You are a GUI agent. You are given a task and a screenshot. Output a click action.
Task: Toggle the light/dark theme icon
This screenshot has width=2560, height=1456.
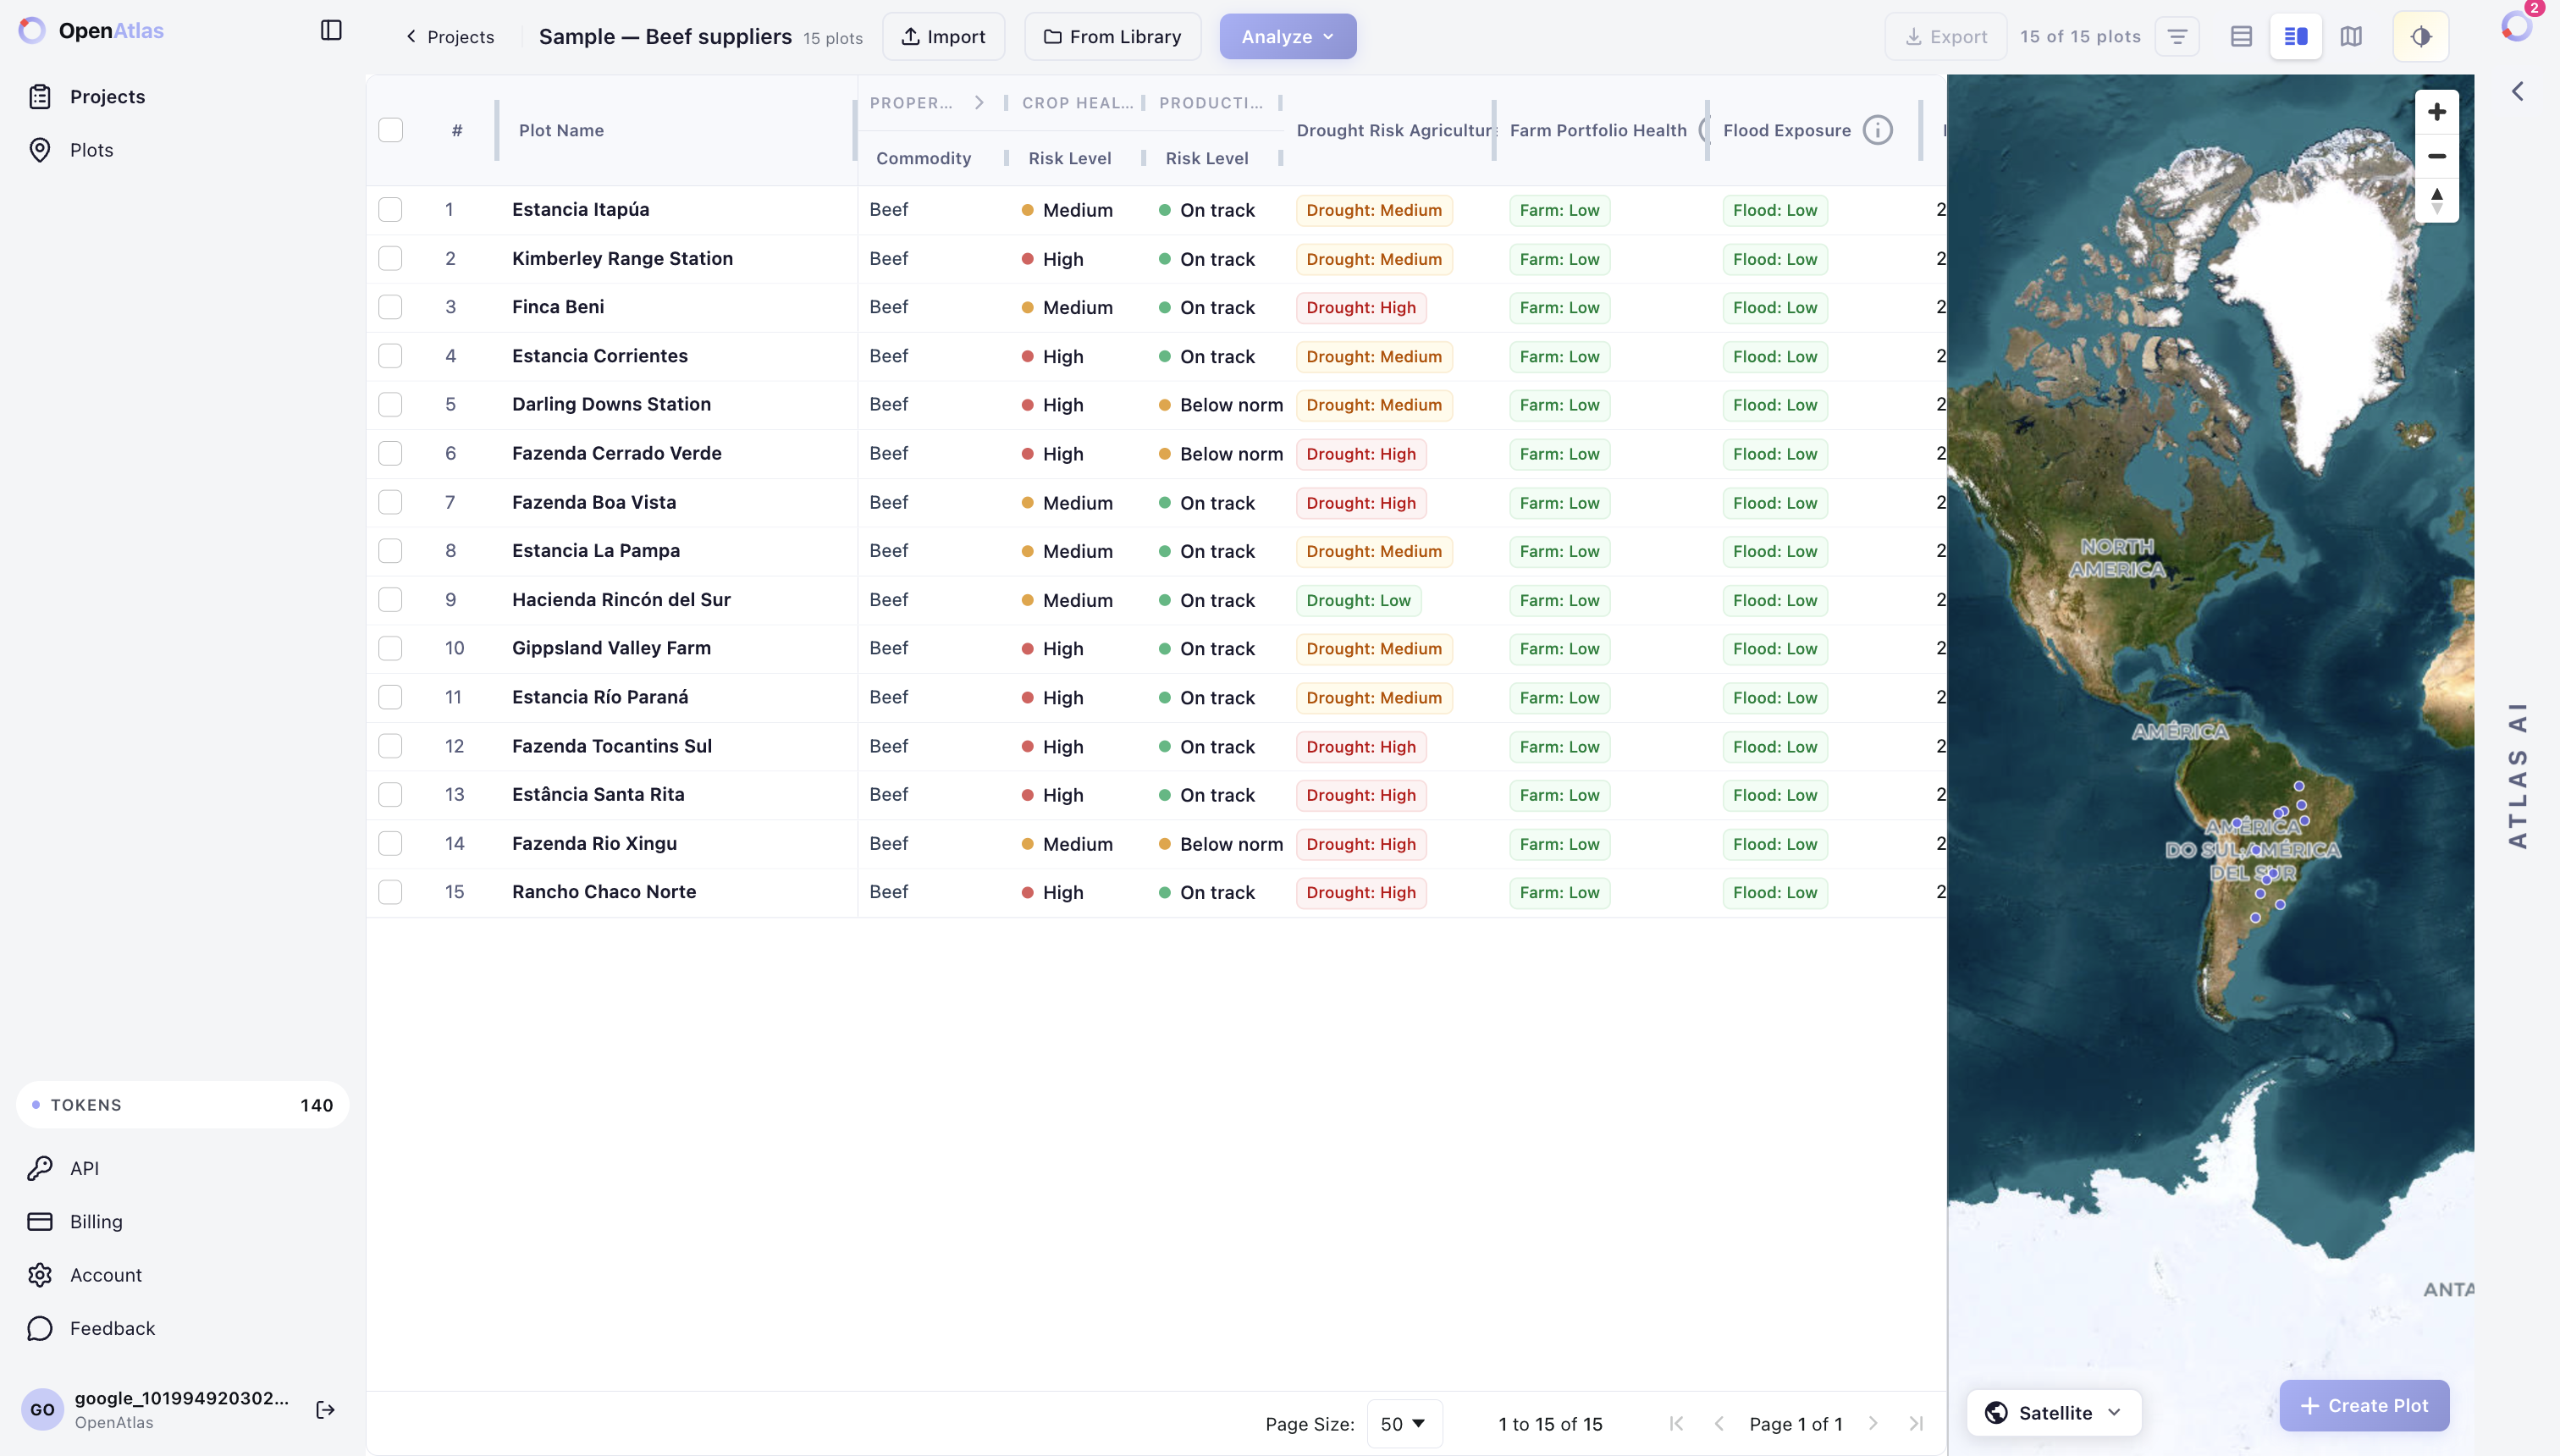click(x=2421, y=37)
